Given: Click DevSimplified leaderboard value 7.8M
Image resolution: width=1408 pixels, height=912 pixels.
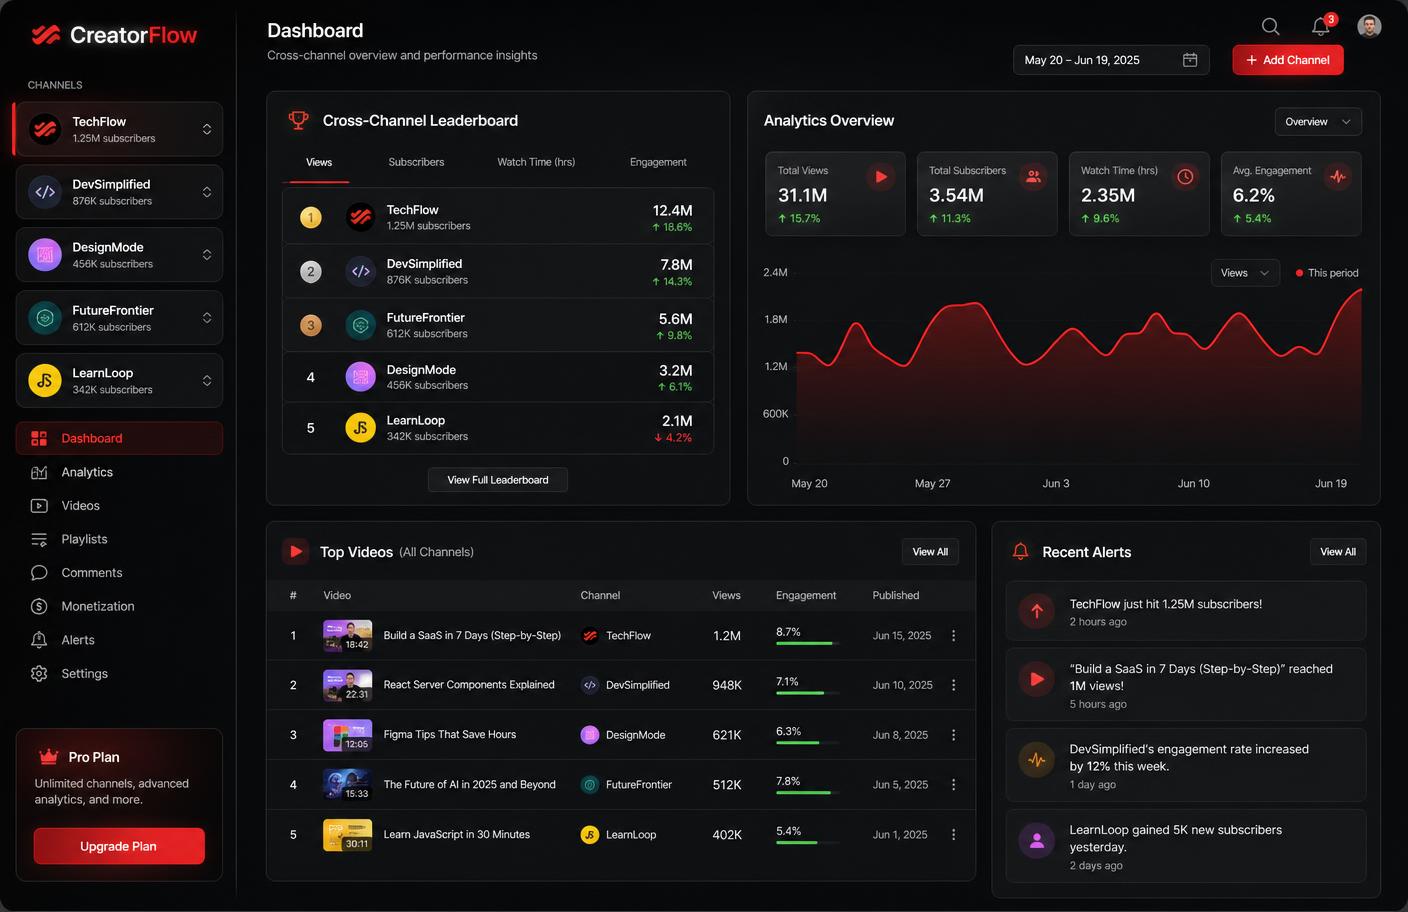Looking at the screenshot, I should pyautogui.click(x=676, y=265).
